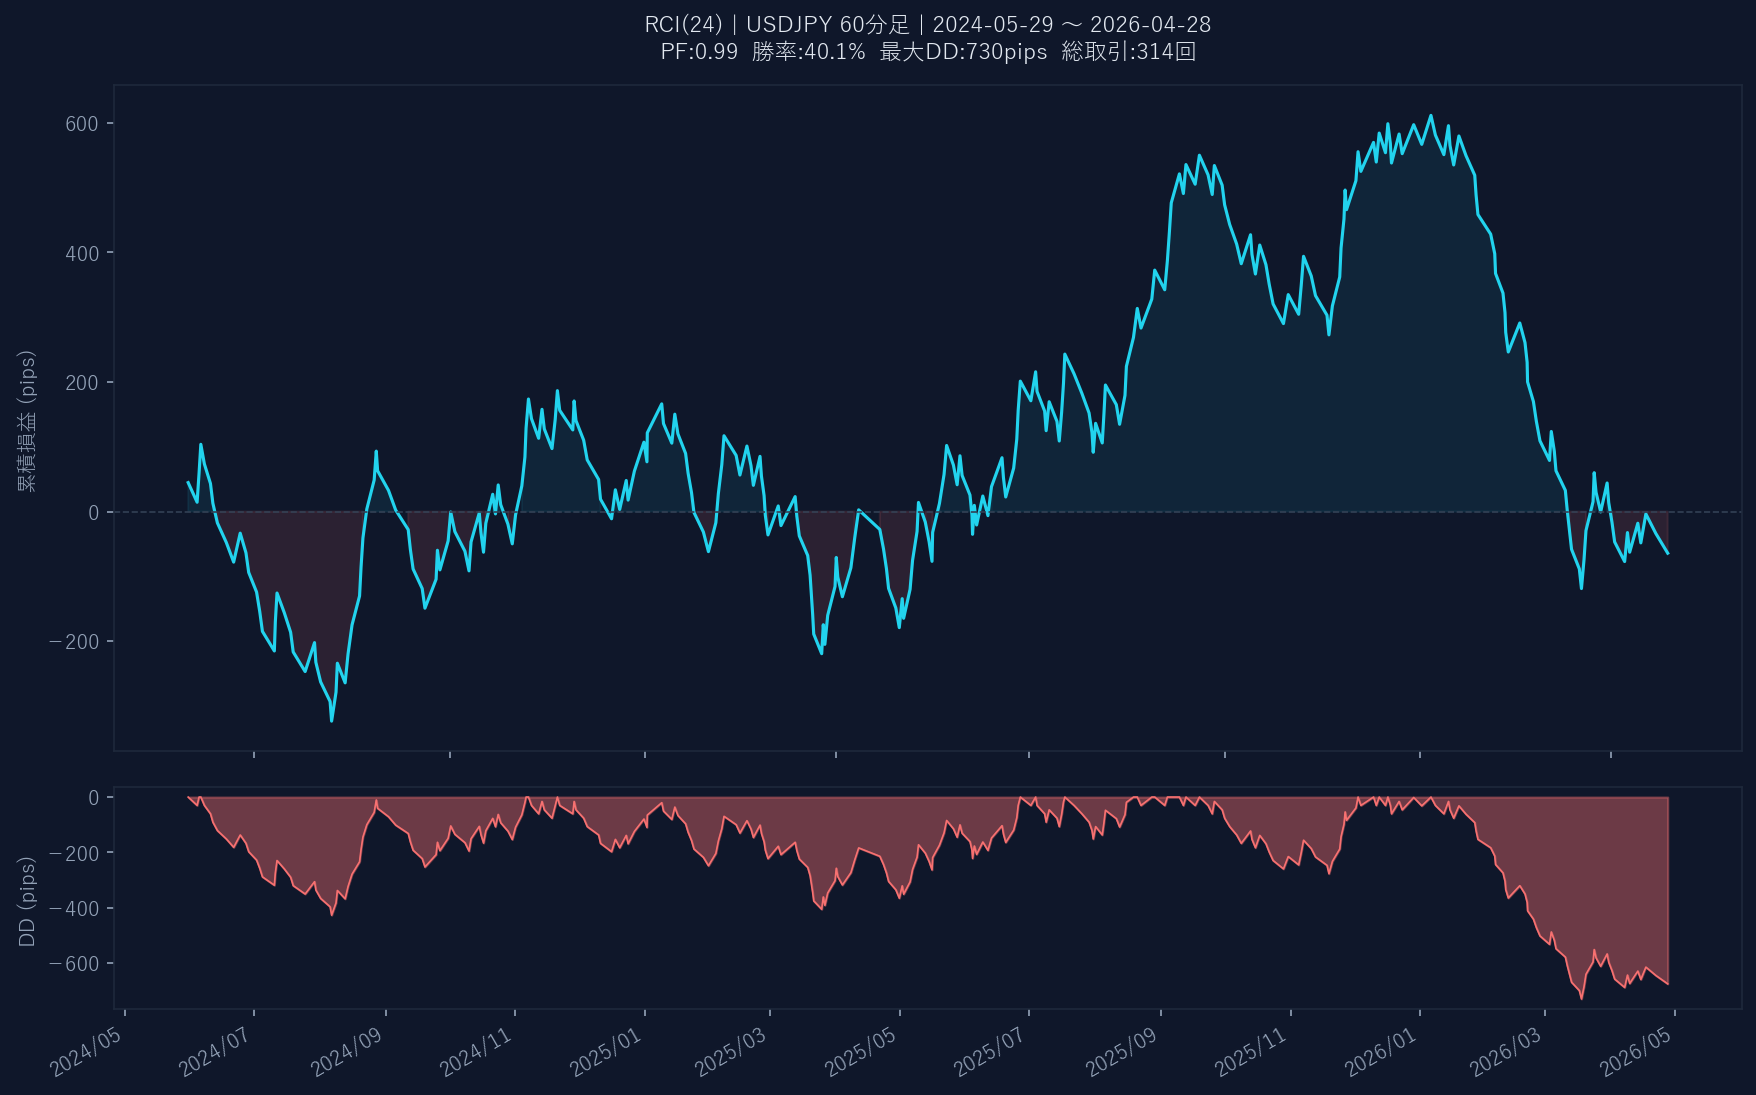Screen dimensions: 1756x1095
Task: Select the 2026/03 date label
Action: (1506, 1051)
